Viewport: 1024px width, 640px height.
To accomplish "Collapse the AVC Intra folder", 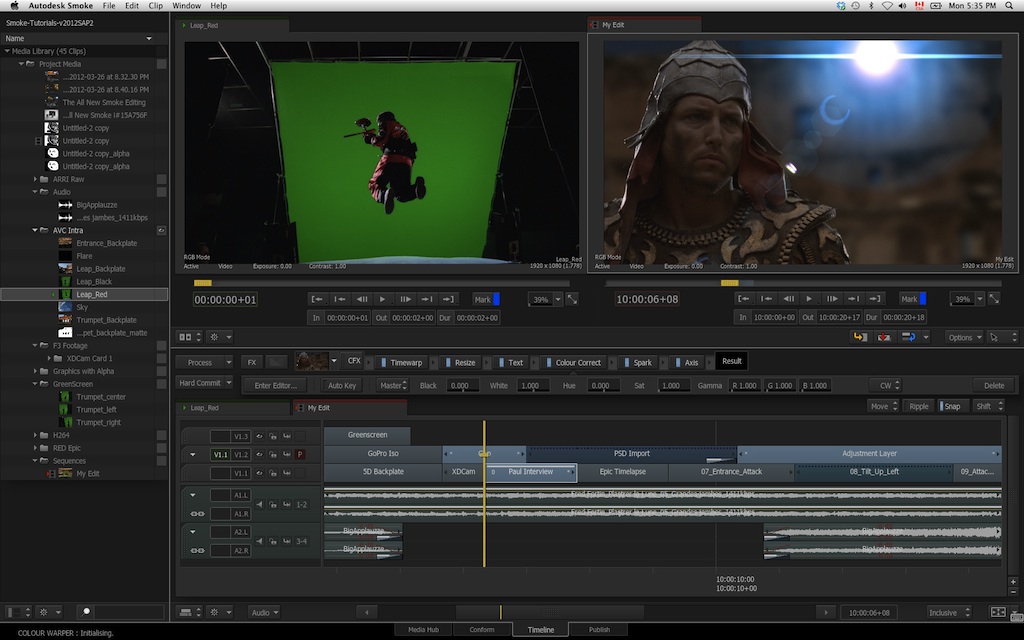I will pyautogui.click(x=35, y=230).
